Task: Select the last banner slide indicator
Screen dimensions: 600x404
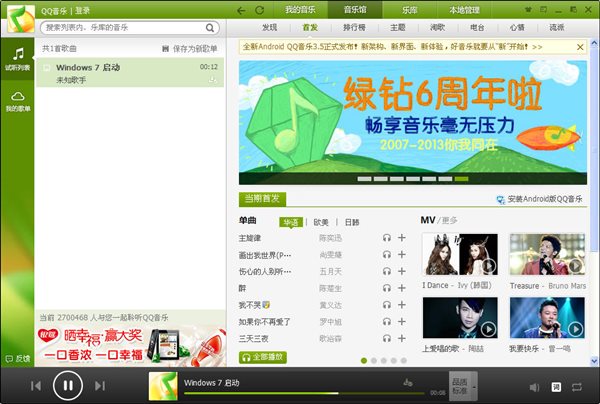Action: pyautogui.click(x=461, y=179)
